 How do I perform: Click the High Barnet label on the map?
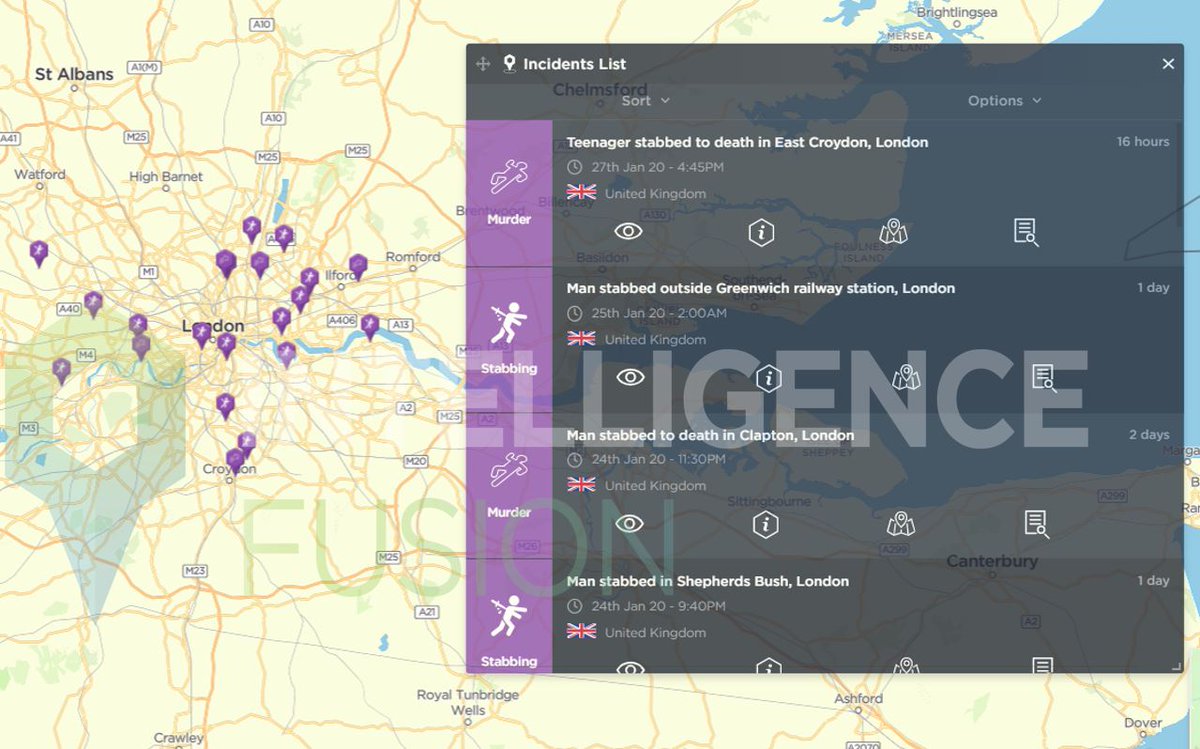point(166,177)
